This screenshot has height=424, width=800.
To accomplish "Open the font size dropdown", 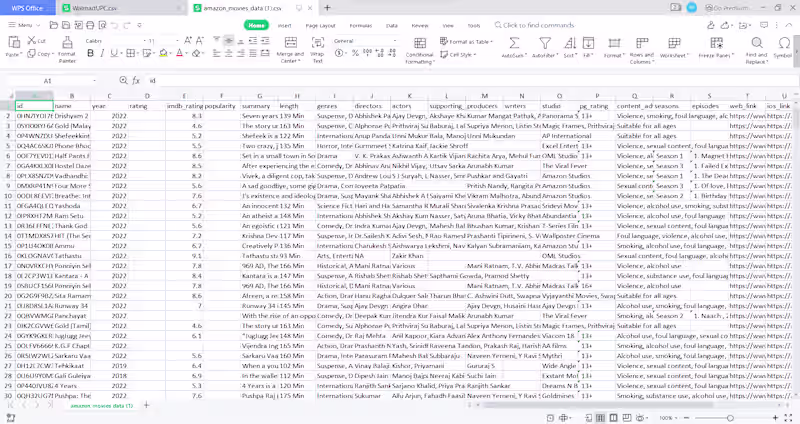I will pos(177,40).
